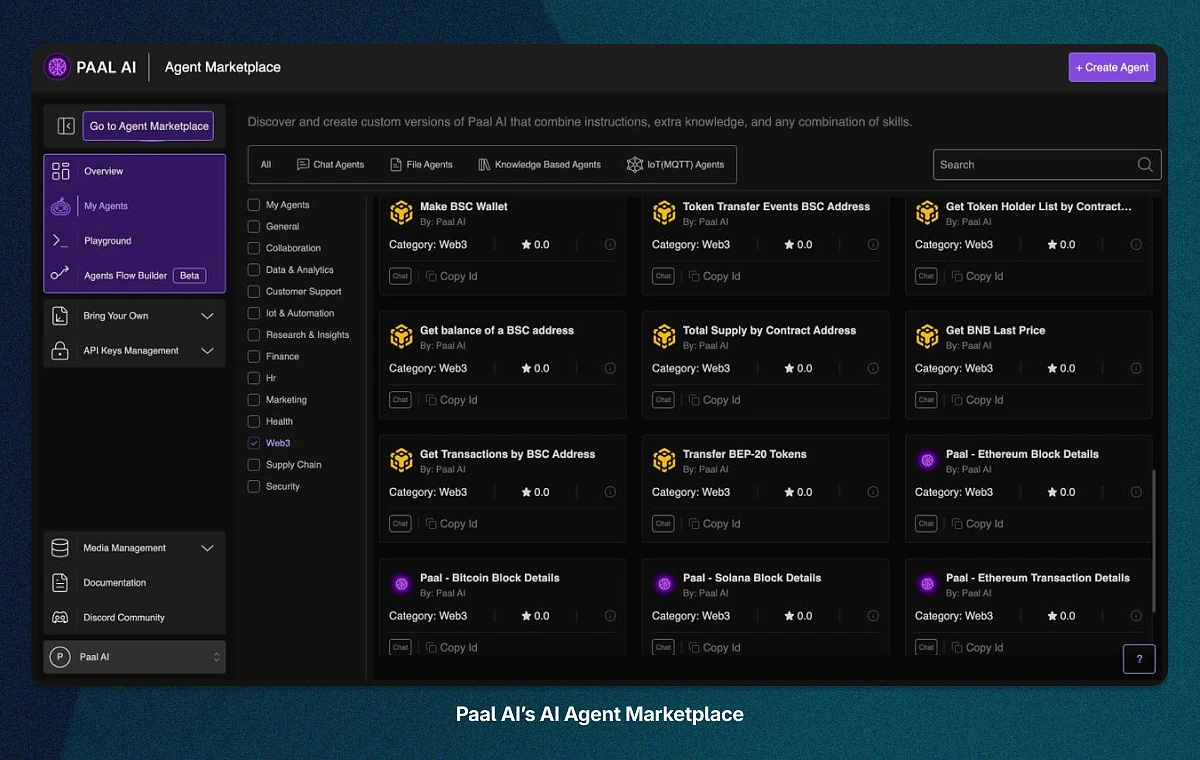This screenshot has height=760, width=1200.
Task: Uncheck the Web3 category filter
Action: (253, 442)
